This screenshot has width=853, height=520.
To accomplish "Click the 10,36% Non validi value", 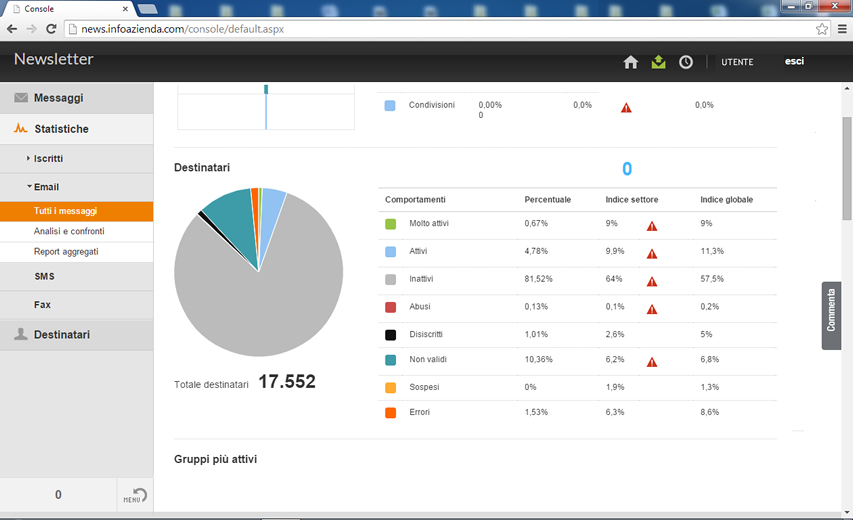I will [x=539, y=360].
